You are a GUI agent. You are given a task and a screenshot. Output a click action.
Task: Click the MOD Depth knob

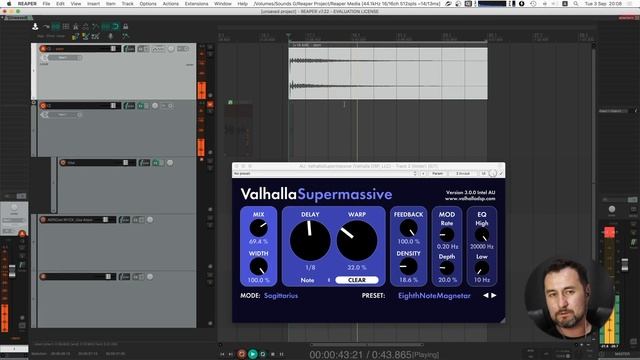[x=447, y=268]
